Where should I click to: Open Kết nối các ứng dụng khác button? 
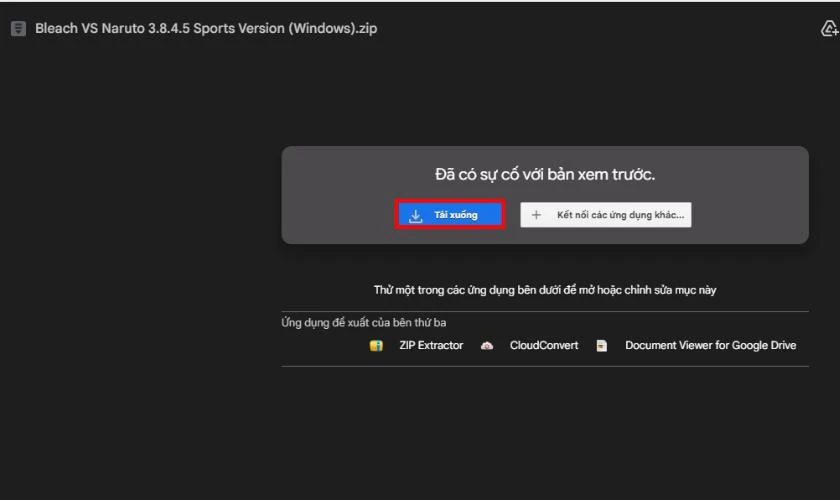coord(605,215)
